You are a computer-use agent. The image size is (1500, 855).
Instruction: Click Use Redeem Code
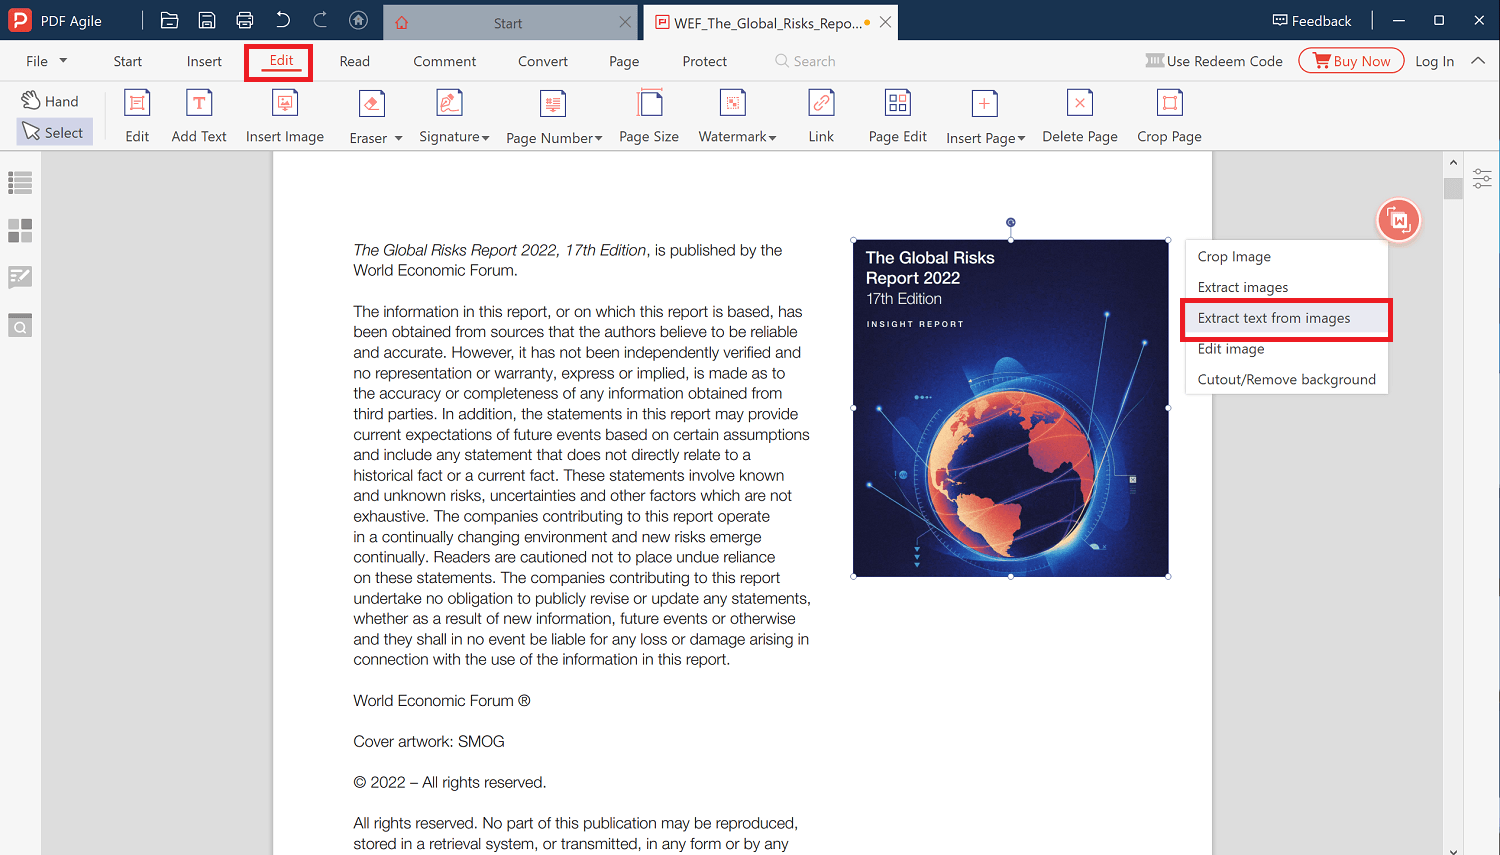[x=1214, y=61]
